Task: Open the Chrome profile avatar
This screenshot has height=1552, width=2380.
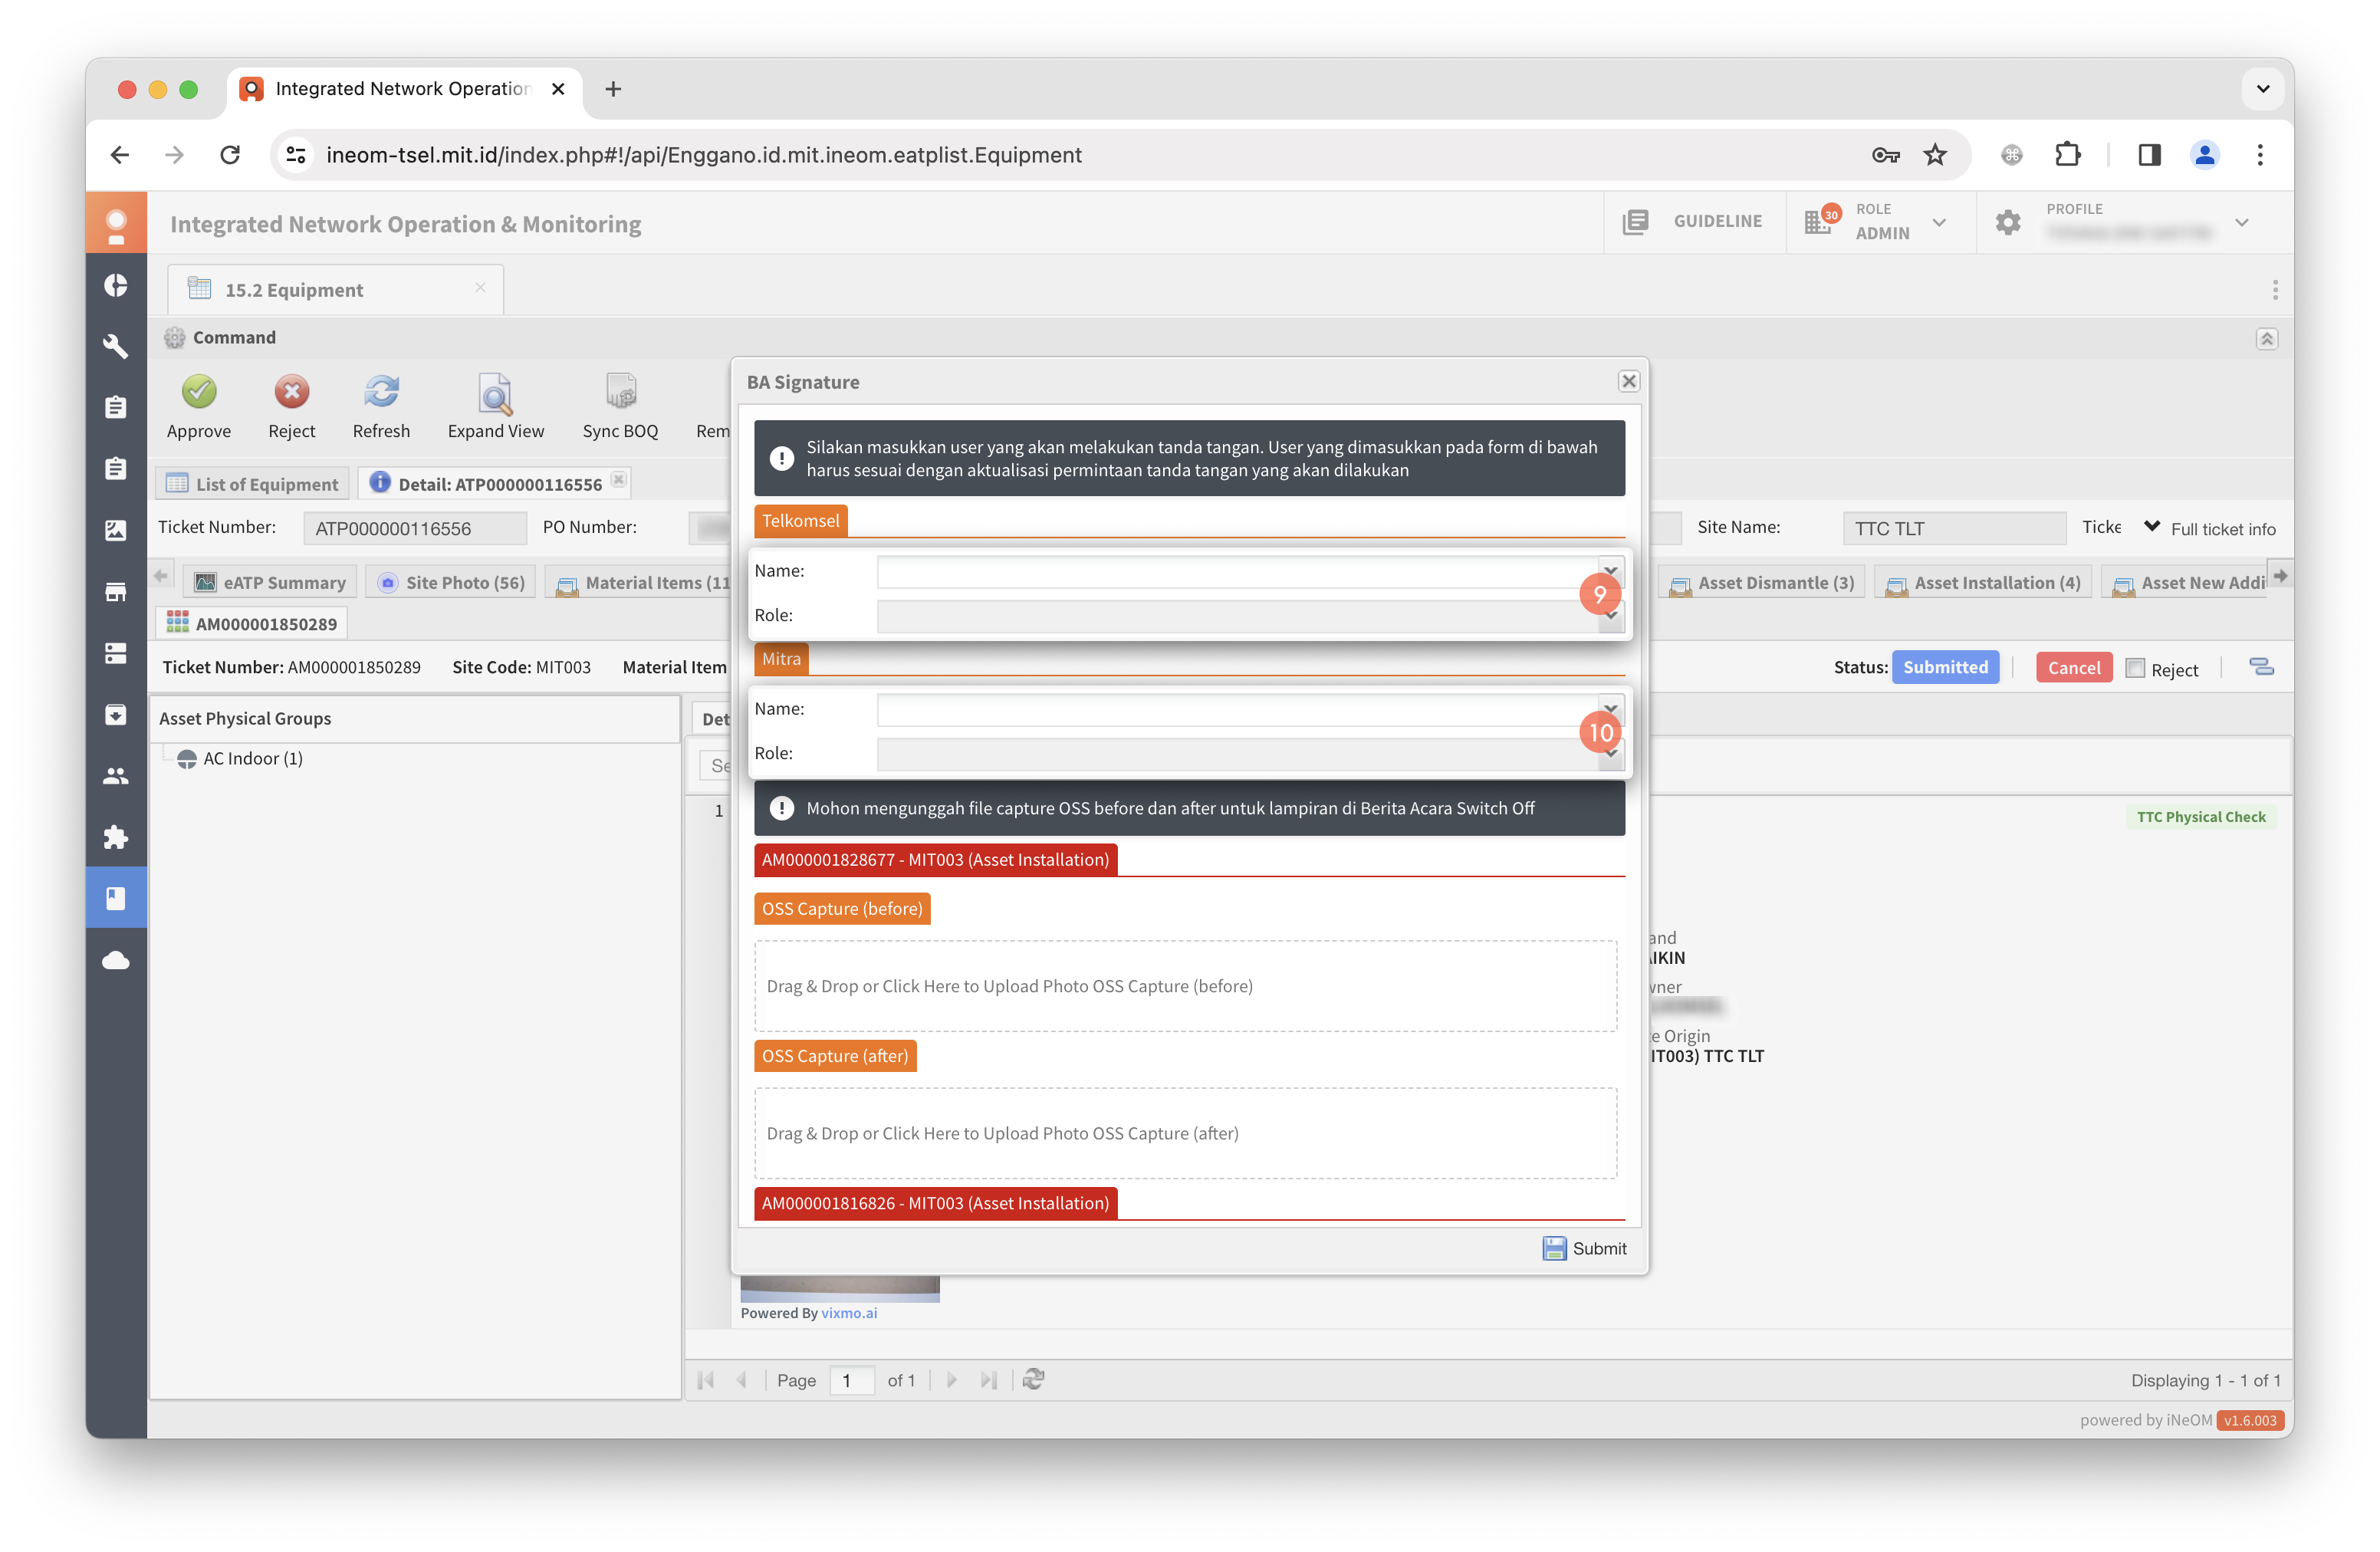Action: pos(2204,154)
